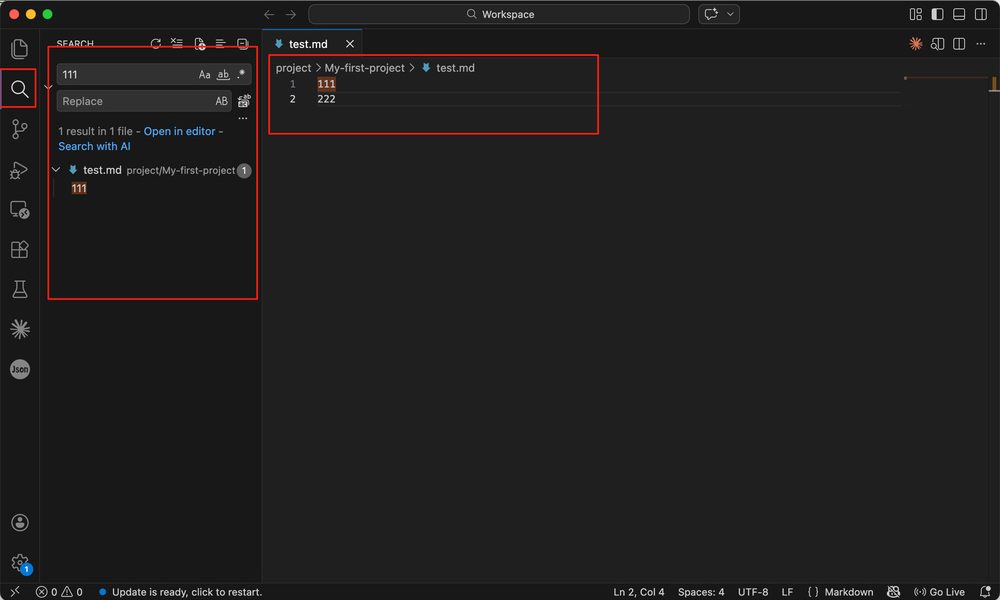Click the Replace input field

click(x=135, y=101)
